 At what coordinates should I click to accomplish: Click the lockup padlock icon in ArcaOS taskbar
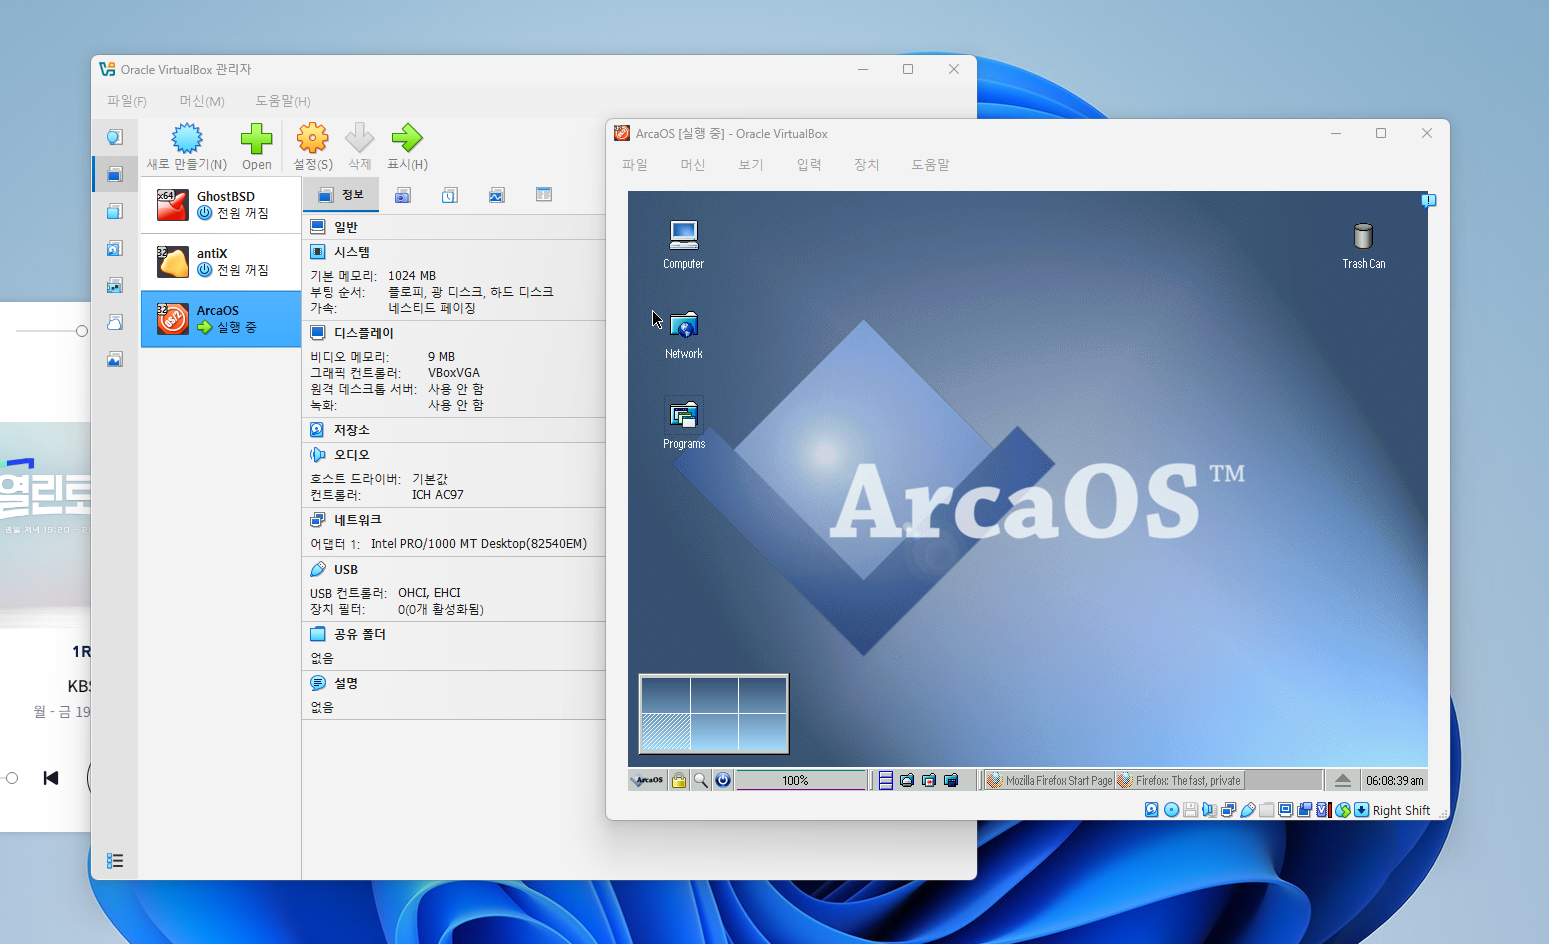(x=679, y=781)
